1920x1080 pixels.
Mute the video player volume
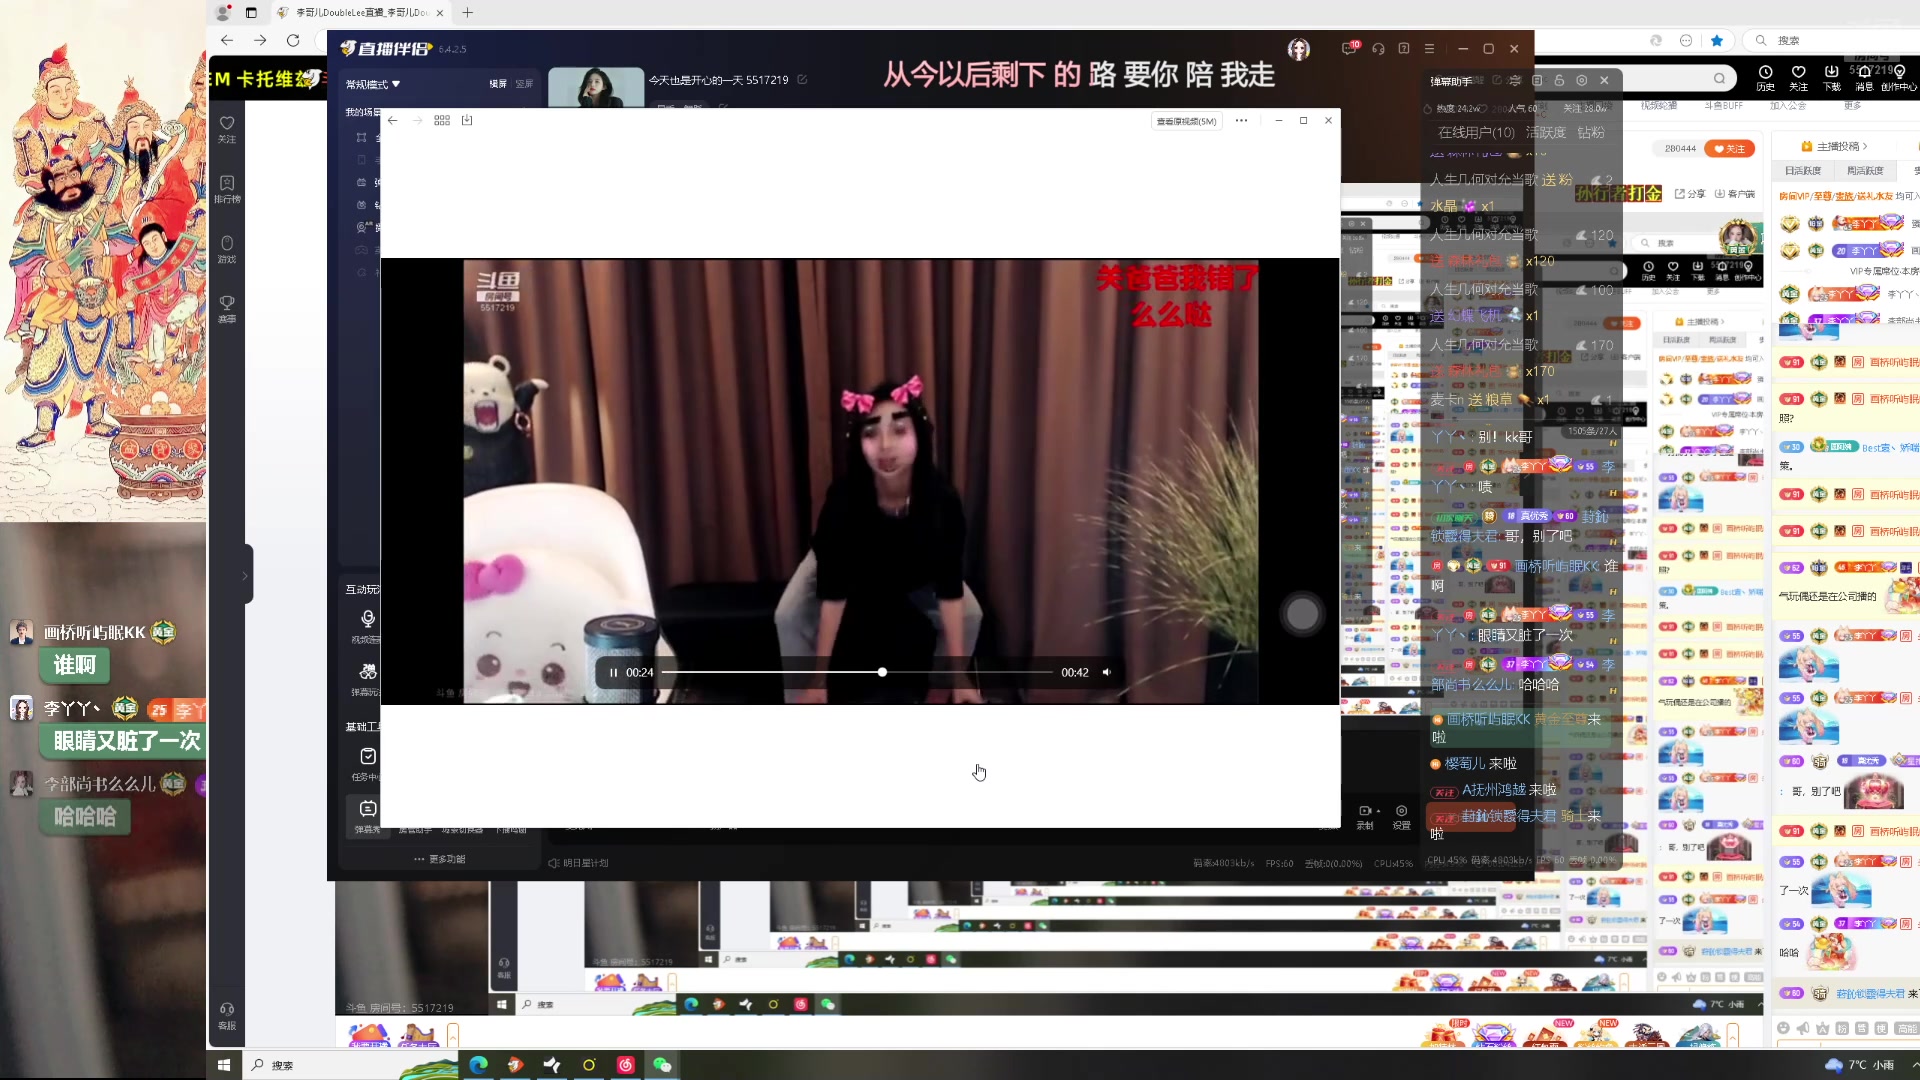pyautogui.click(x=1106, y=673)
